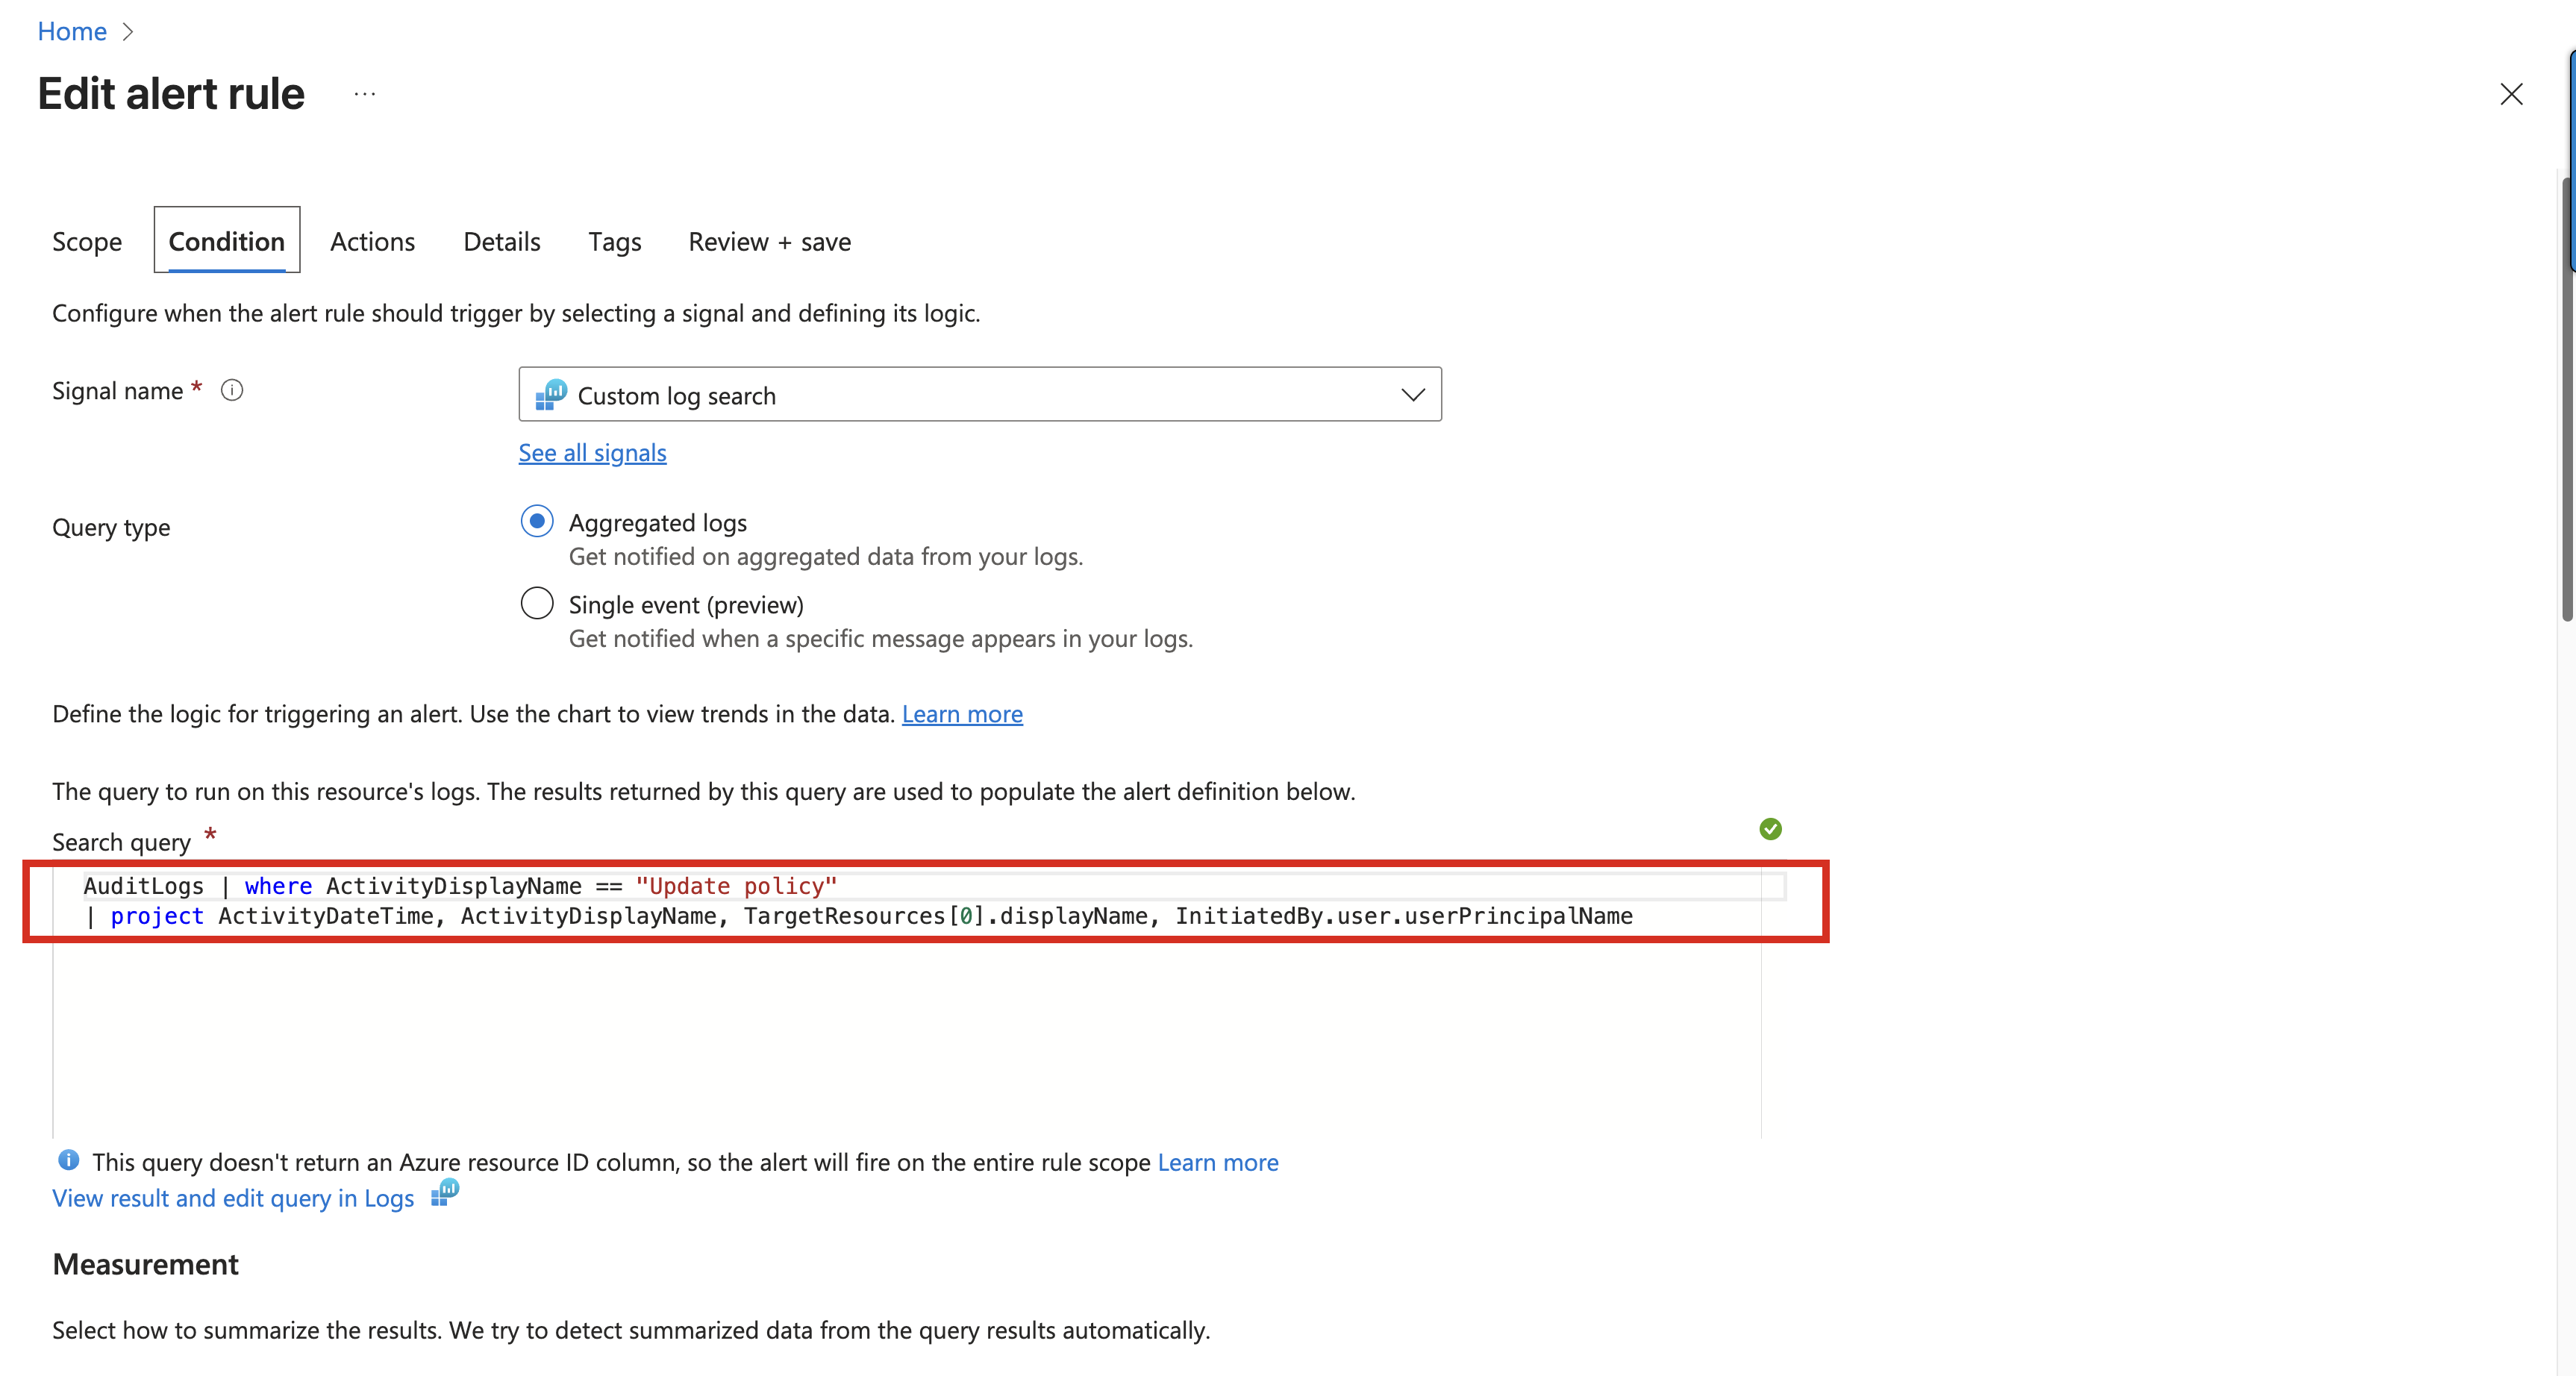Click the "Update policy" string in the query
The image size is (2576, 1376).
pyautogui.click(x=736, y=886)
